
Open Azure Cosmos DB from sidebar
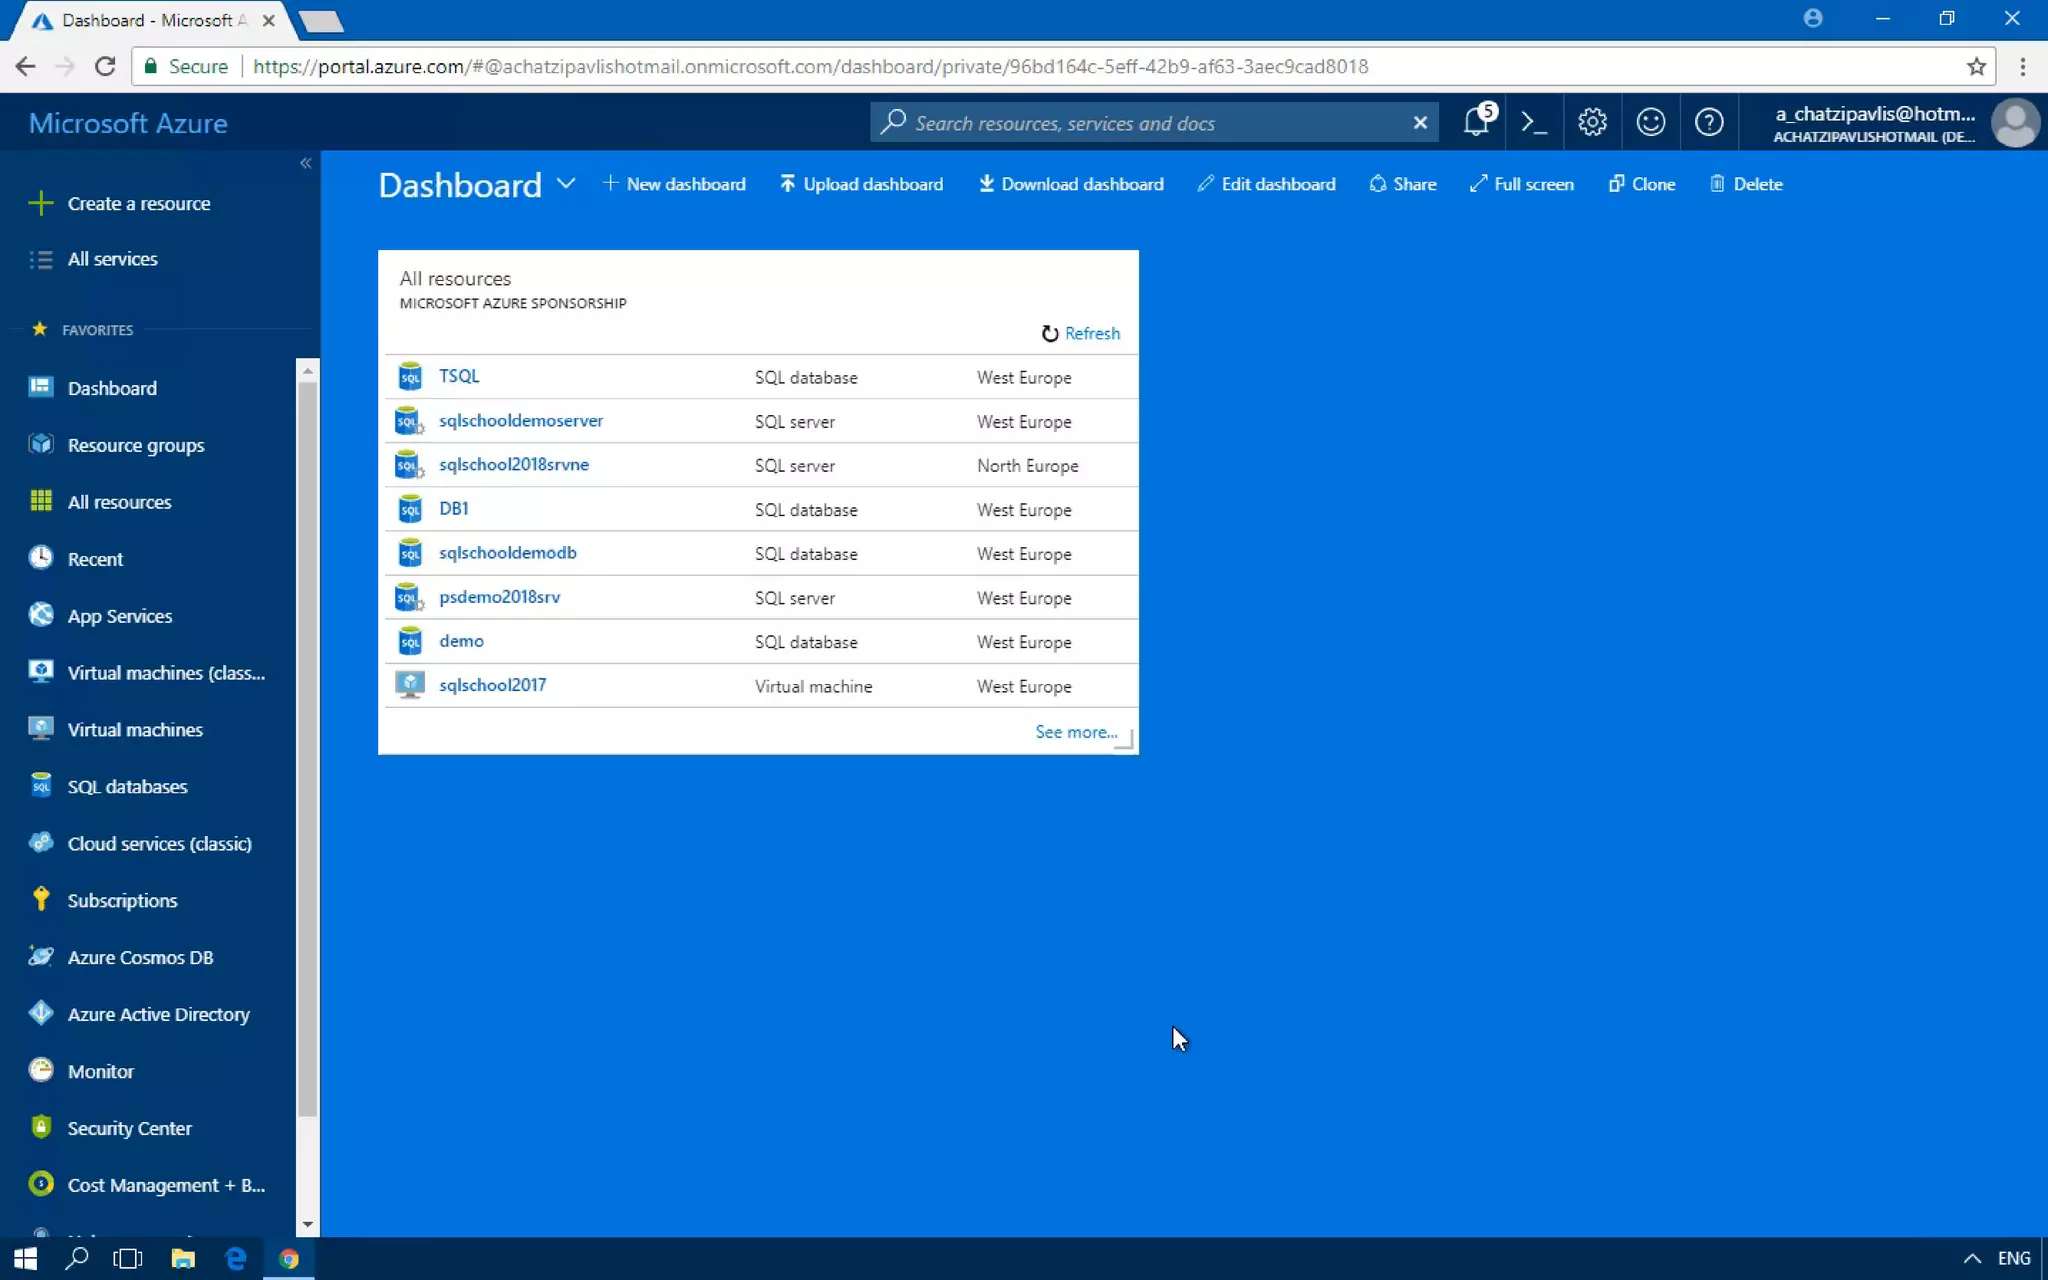(x=140, y=957)
